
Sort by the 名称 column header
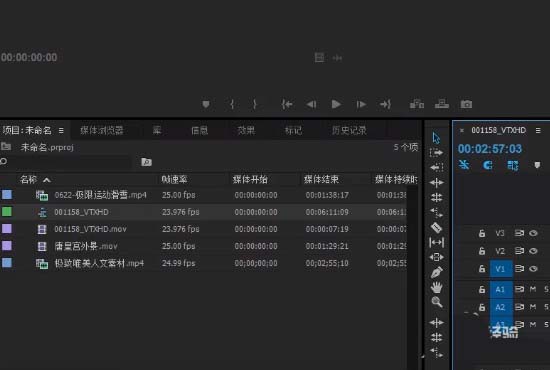[29, 180]
